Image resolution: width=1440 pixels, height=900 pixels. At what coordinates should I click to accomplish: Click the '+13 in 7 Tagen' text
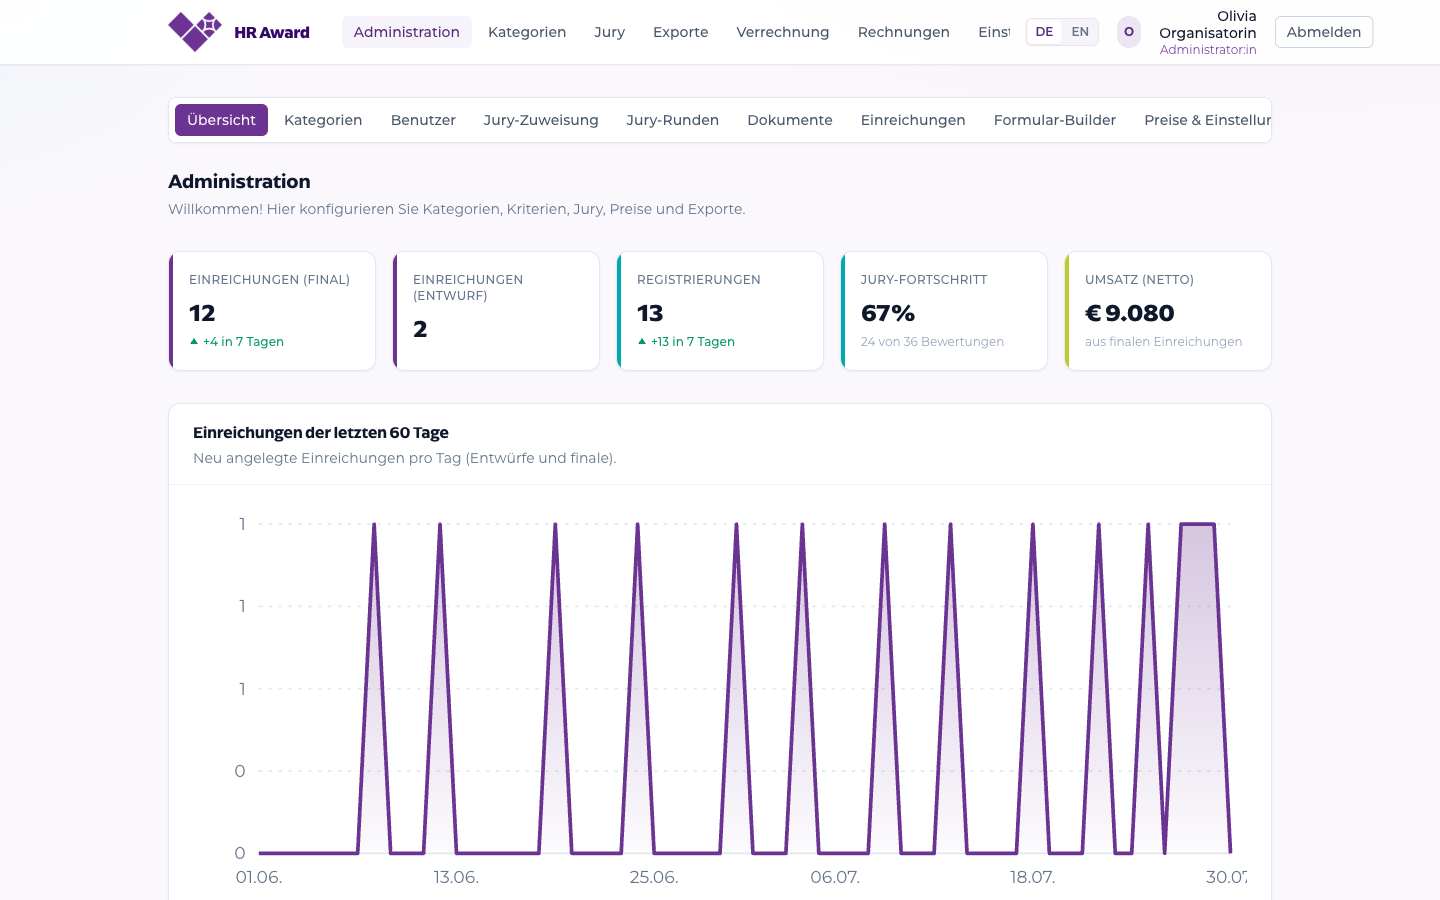[x=693, y=341]
